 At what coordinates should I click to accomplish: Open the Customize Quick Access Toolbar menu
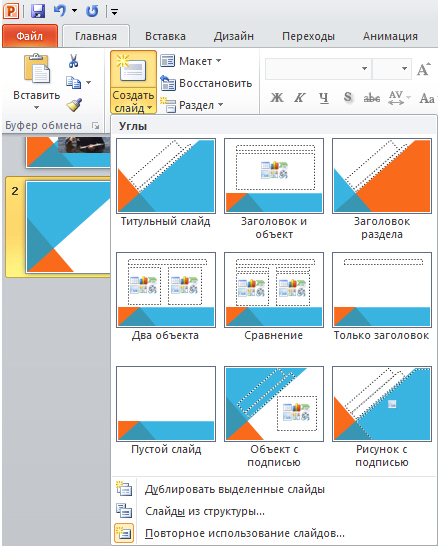pyautogui.click(x=114, y=12)
